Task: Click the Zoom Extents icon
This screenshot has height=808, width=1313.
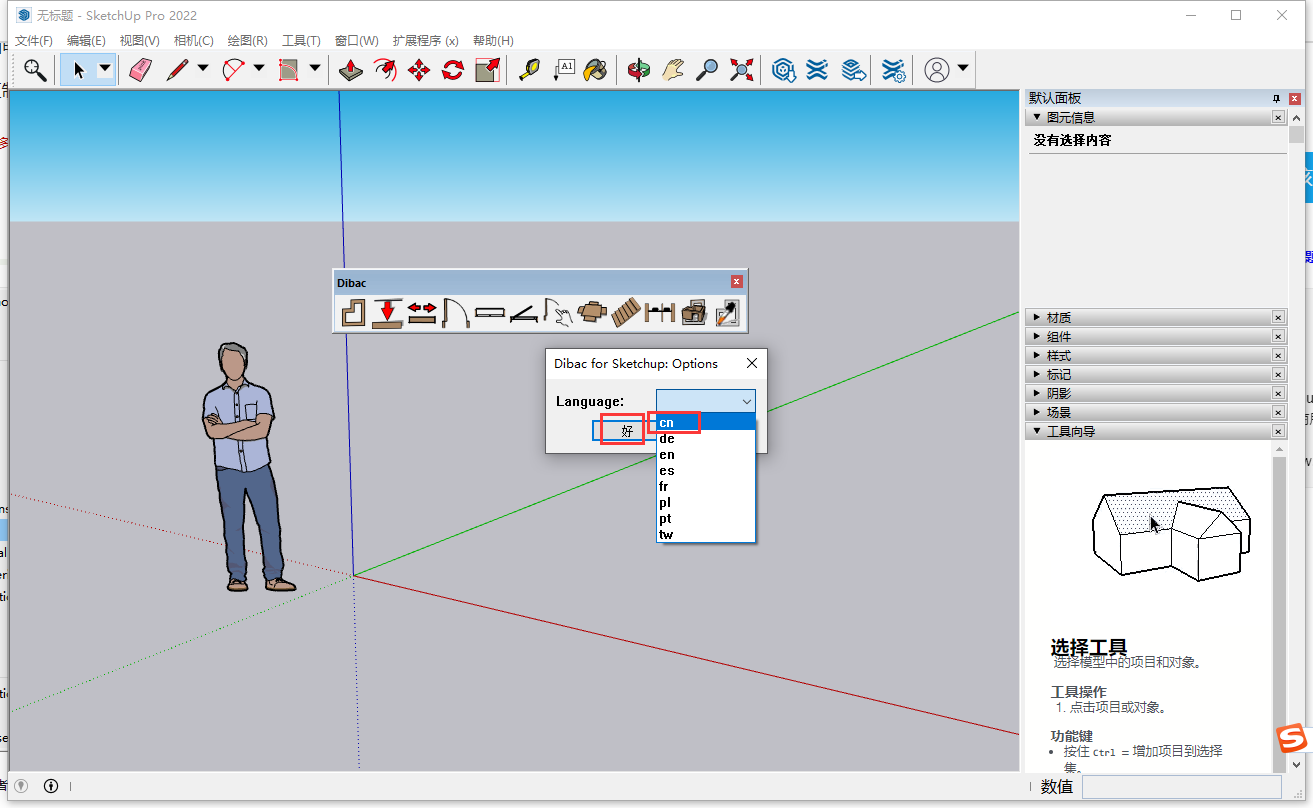Action: [x=741, y=70]
